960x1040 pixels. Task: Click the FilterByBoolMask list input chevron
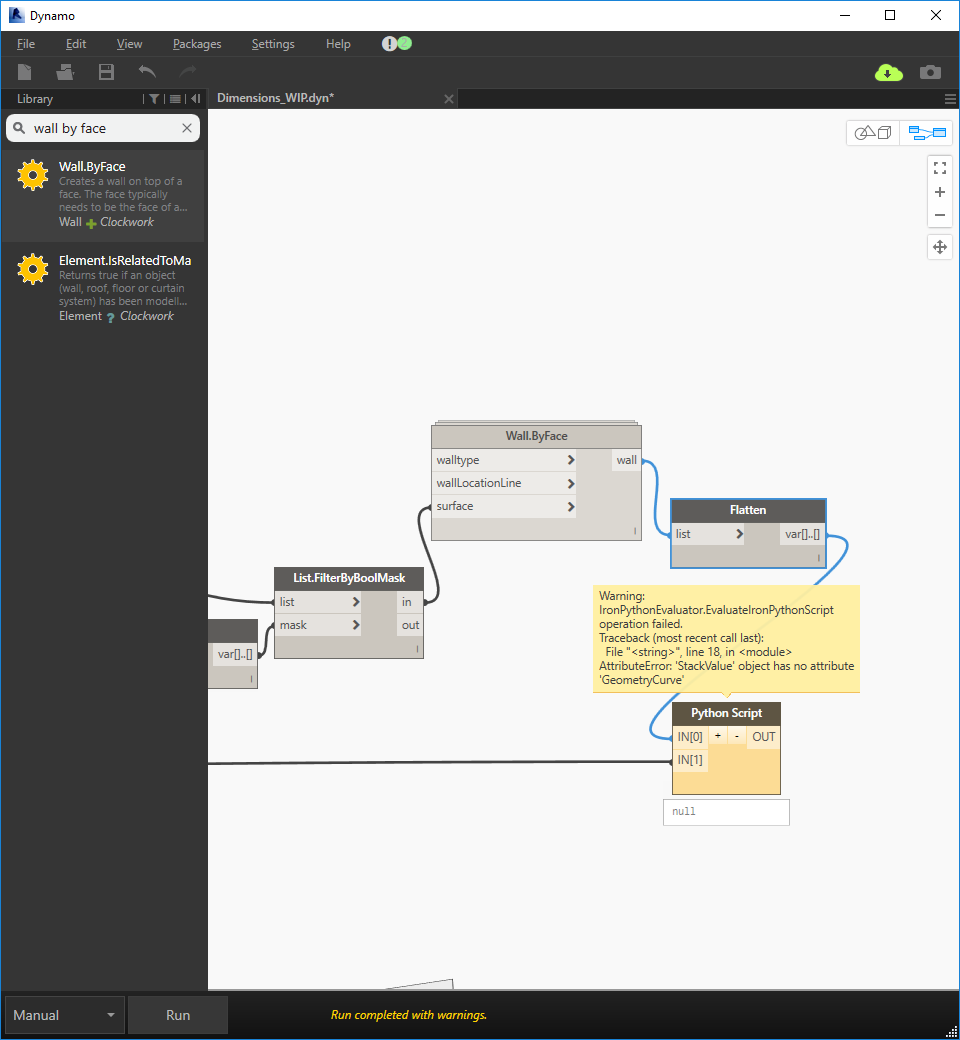click(356, 602)
